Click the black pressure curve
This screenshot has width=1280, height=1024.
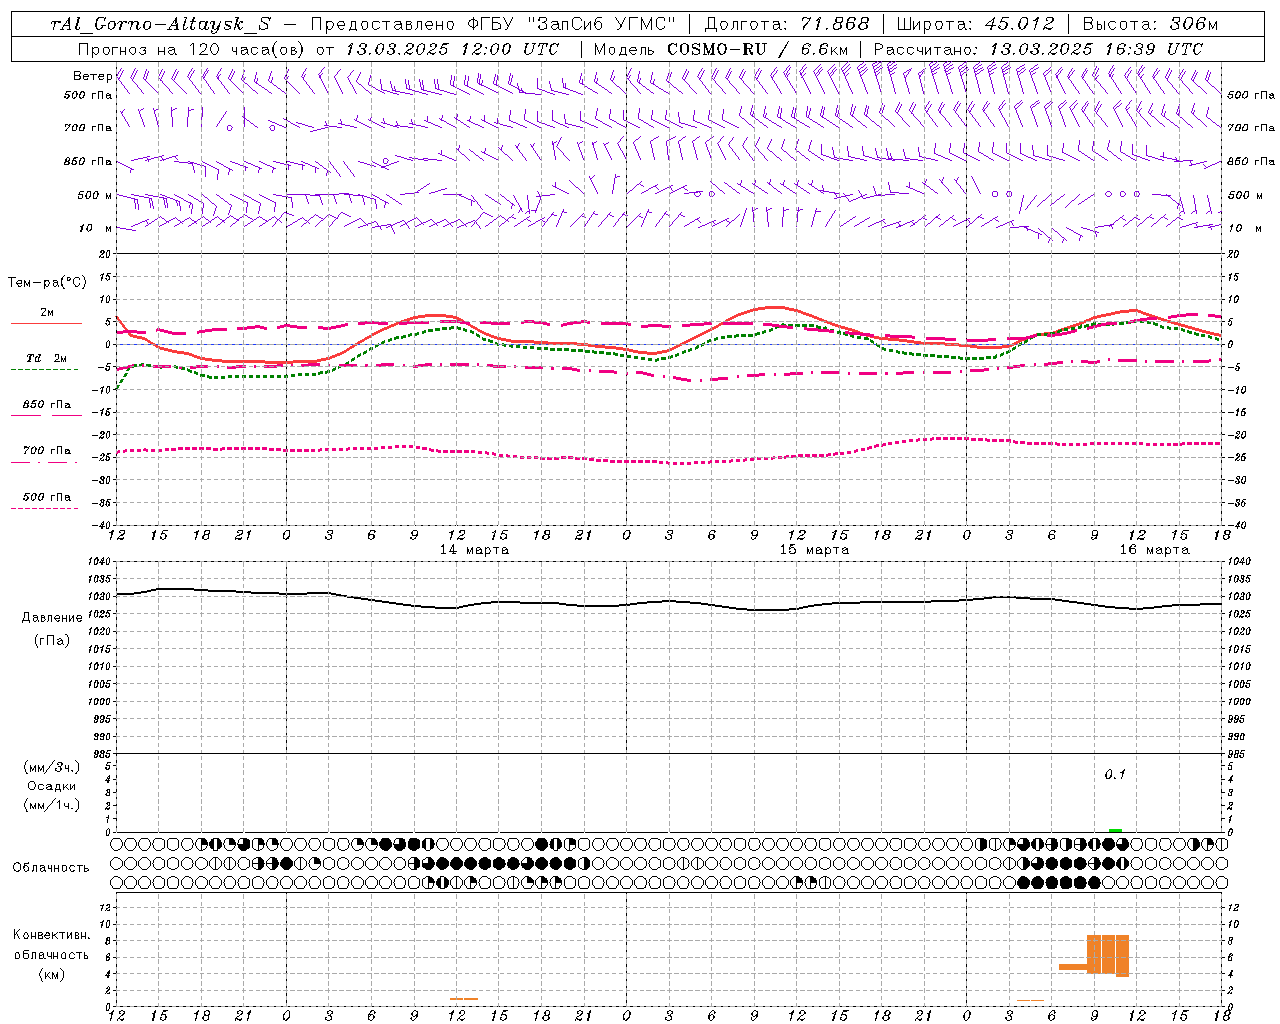[668, 602]
